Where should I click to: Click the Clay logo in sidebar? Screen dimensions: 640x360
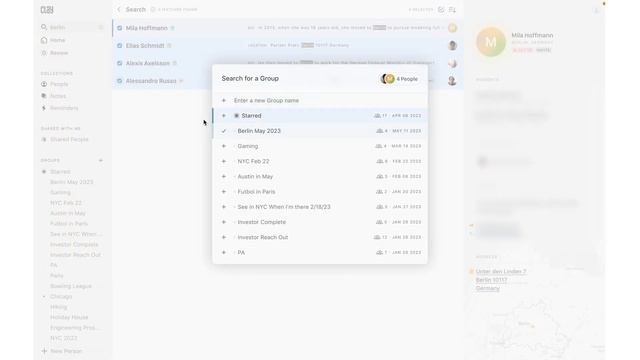point(47,10)
